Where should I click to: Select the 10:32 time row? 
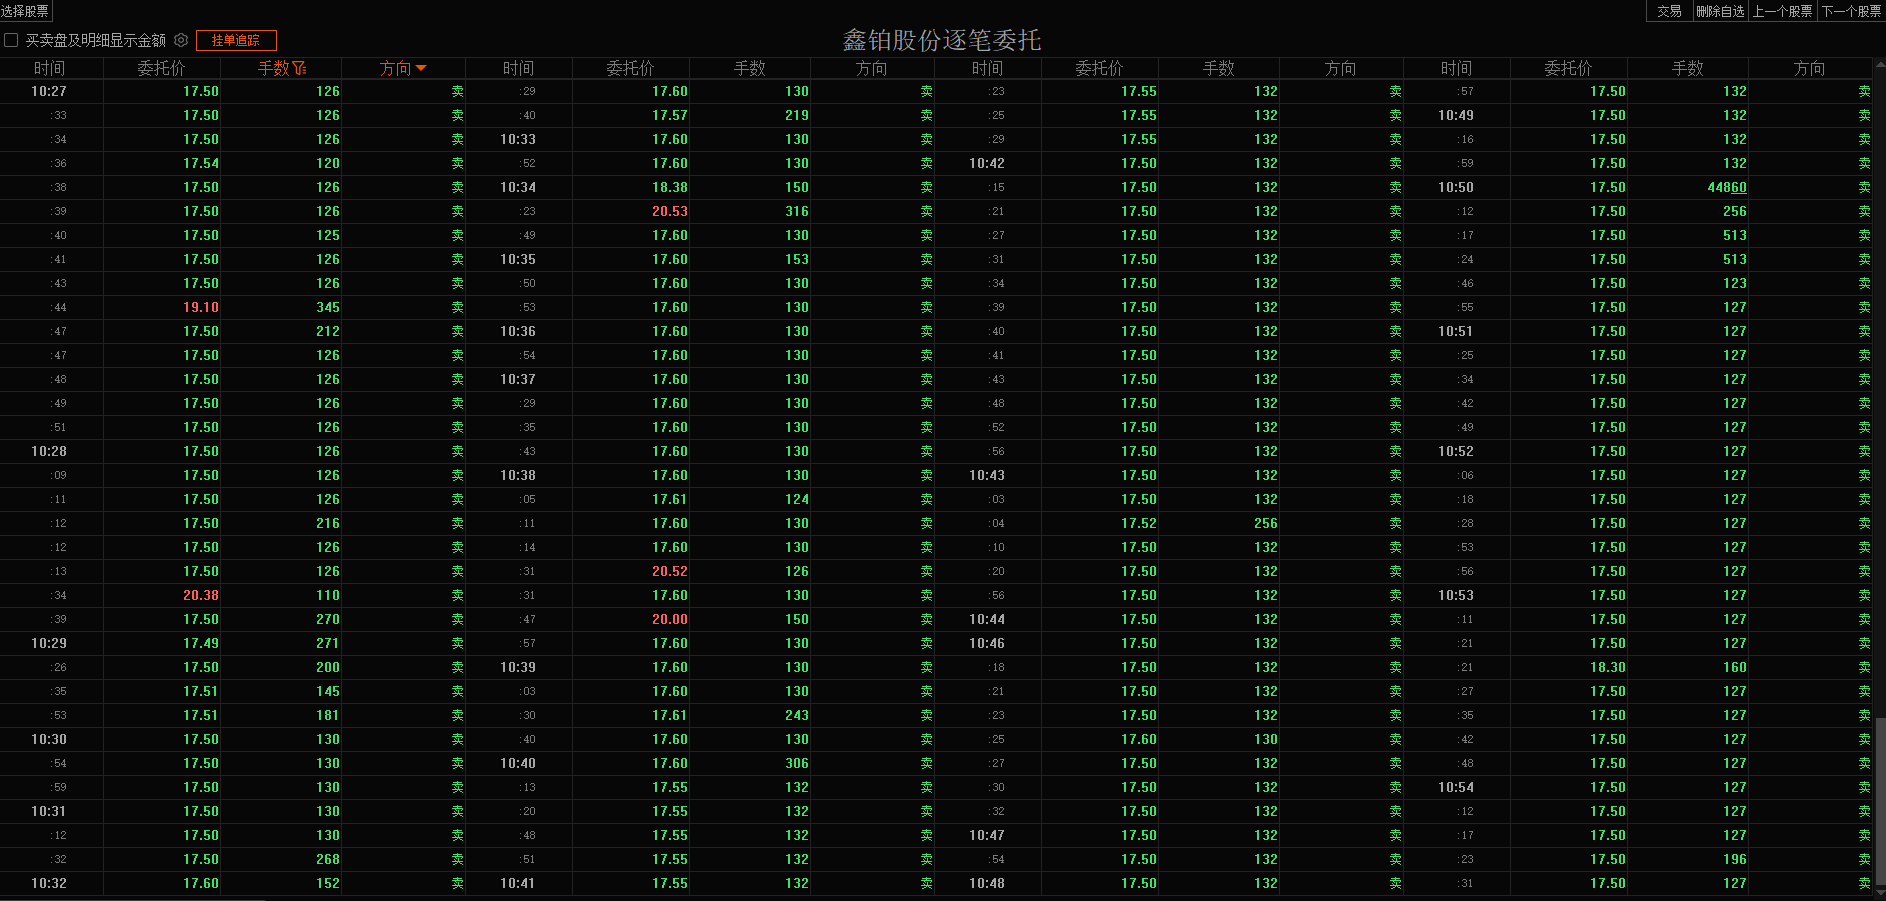tap(49, 883)
